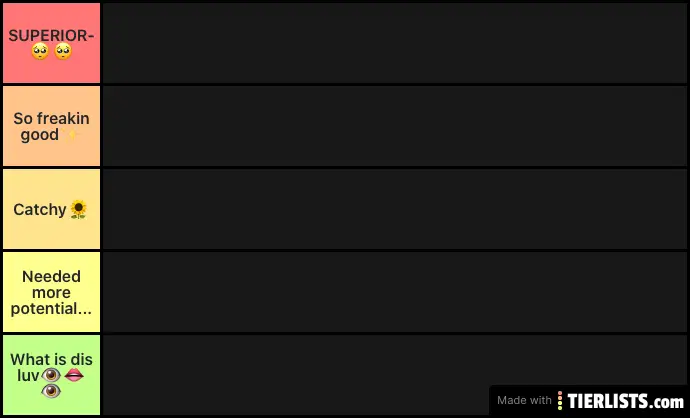Image resolution: width=690 pixels, height=419 pixels.
Task: Click the colored dots TierLists logo icon
Action: 560,401
